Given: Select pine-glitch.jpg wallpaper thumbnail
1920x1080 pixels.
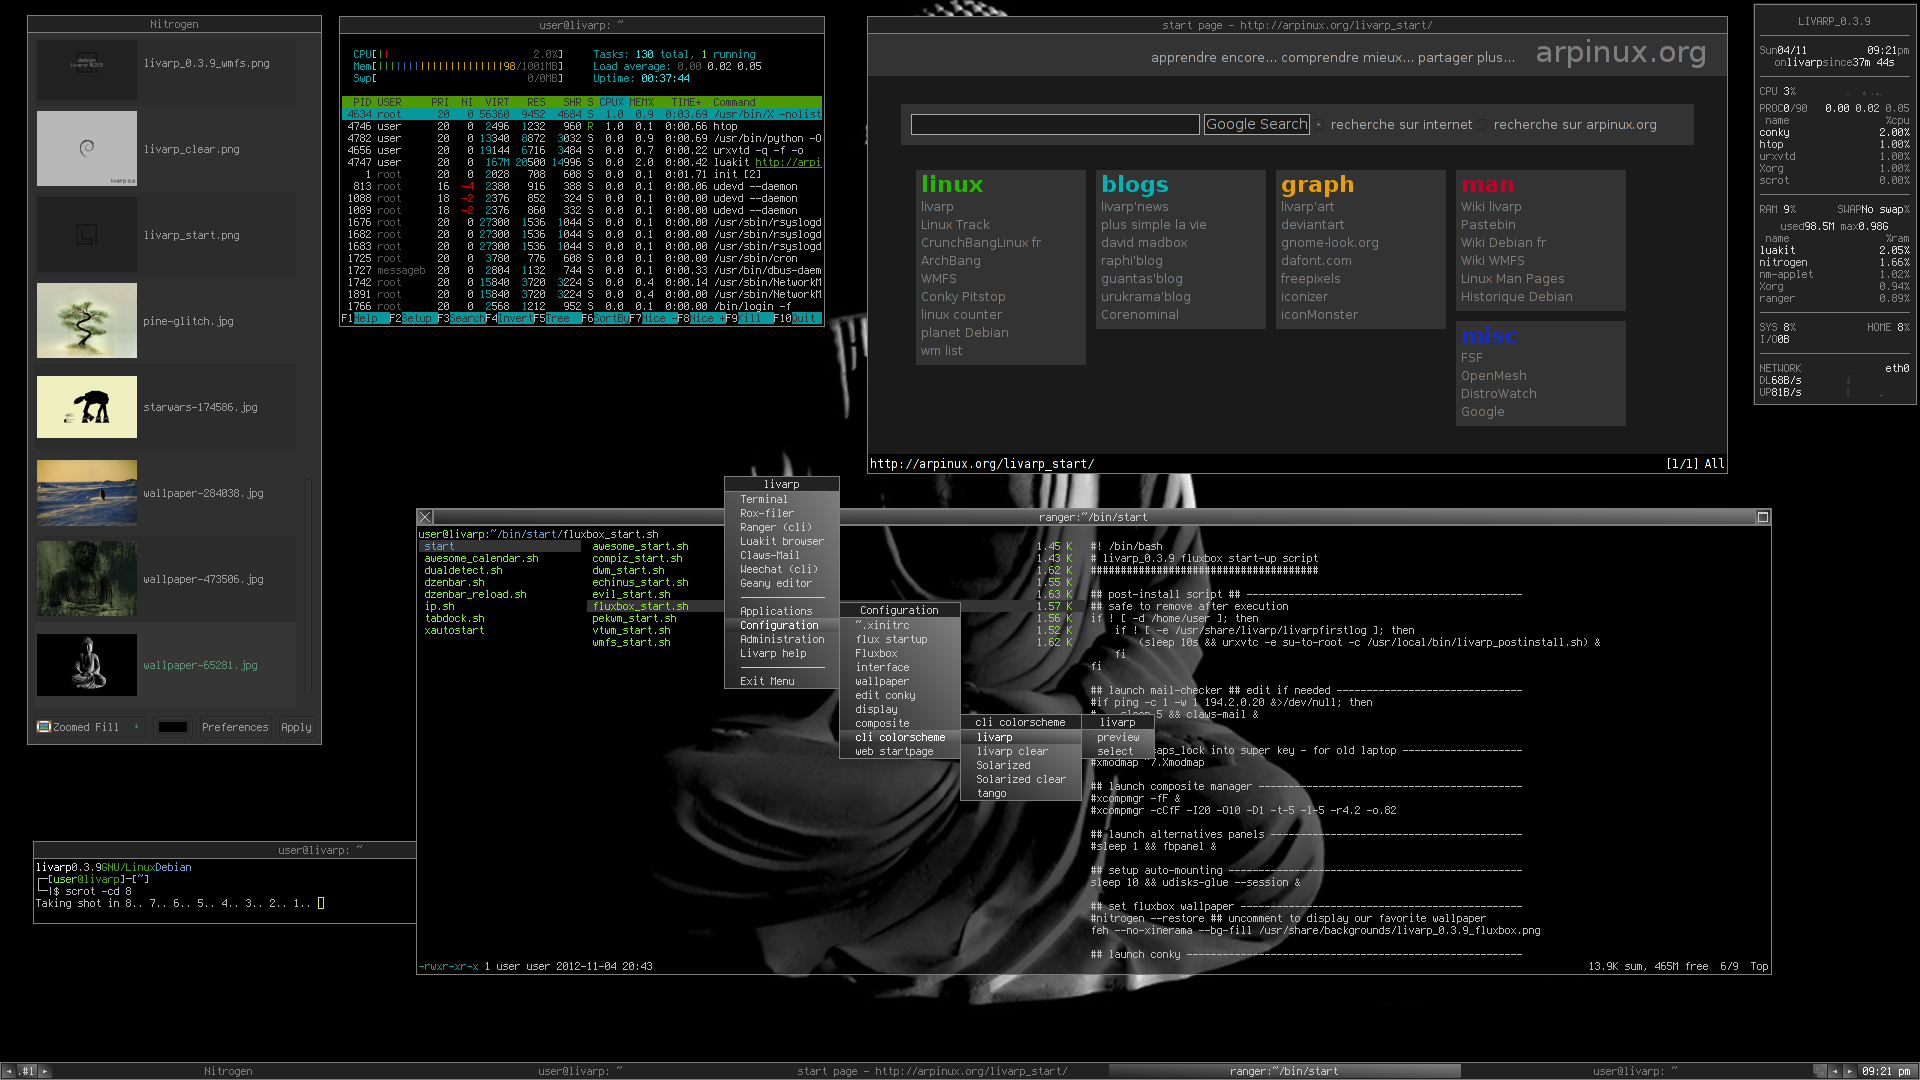Looking at the screenshot, I should click(87, 320).
